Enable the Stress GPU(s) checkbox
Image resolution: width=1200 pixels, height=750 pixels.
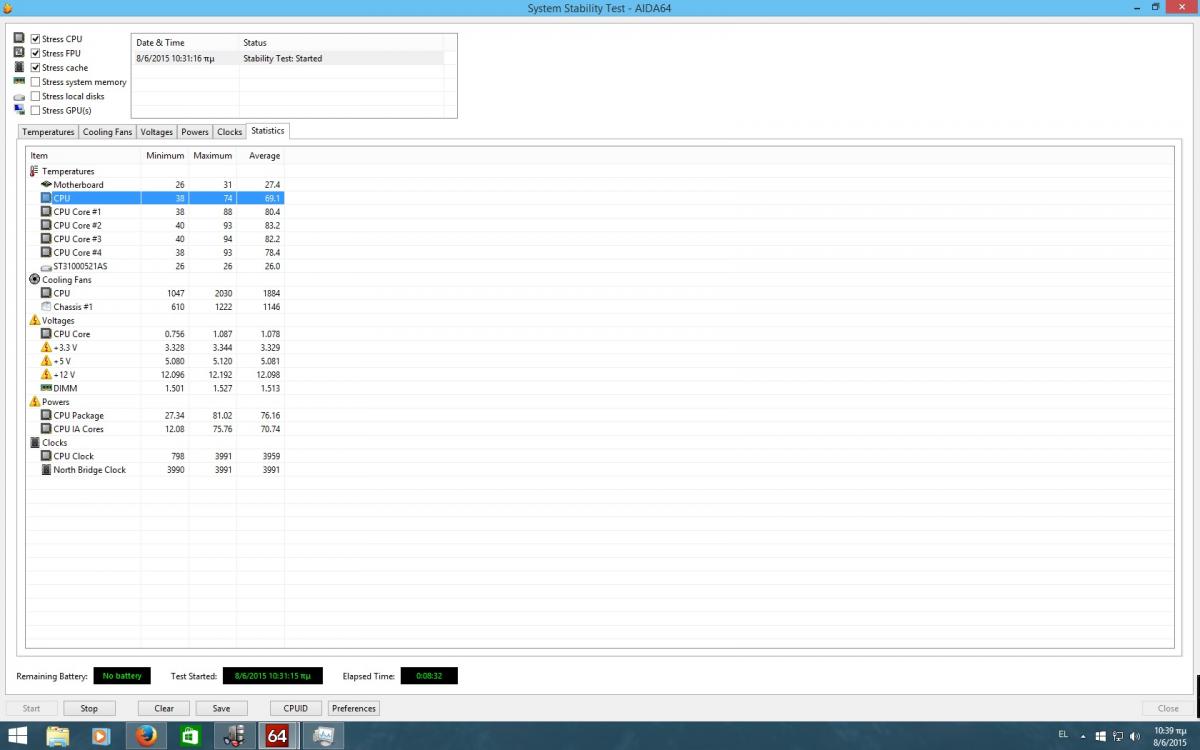[36, 110]
